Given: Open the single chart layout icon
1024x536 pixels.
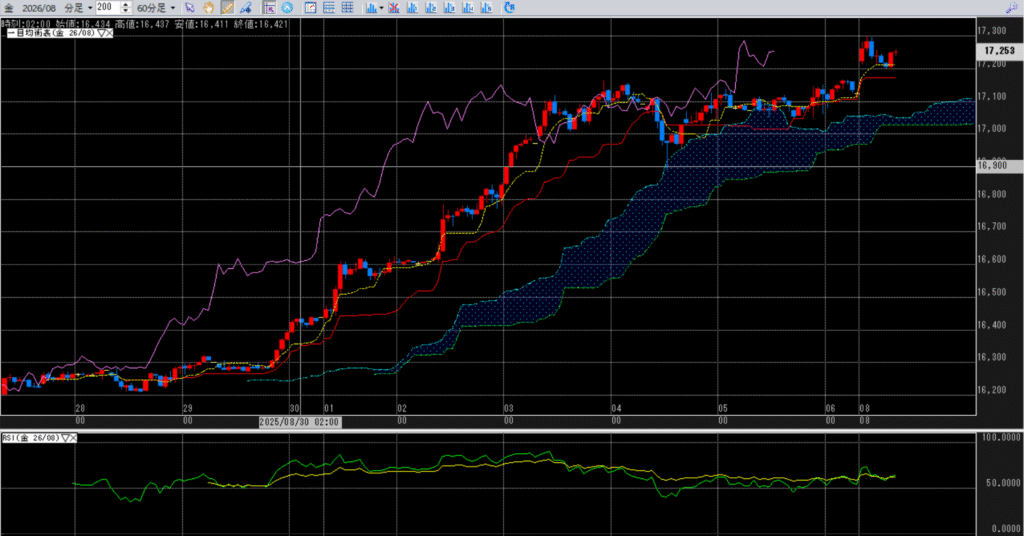Looking at the screenshot, I should [310, 8].
